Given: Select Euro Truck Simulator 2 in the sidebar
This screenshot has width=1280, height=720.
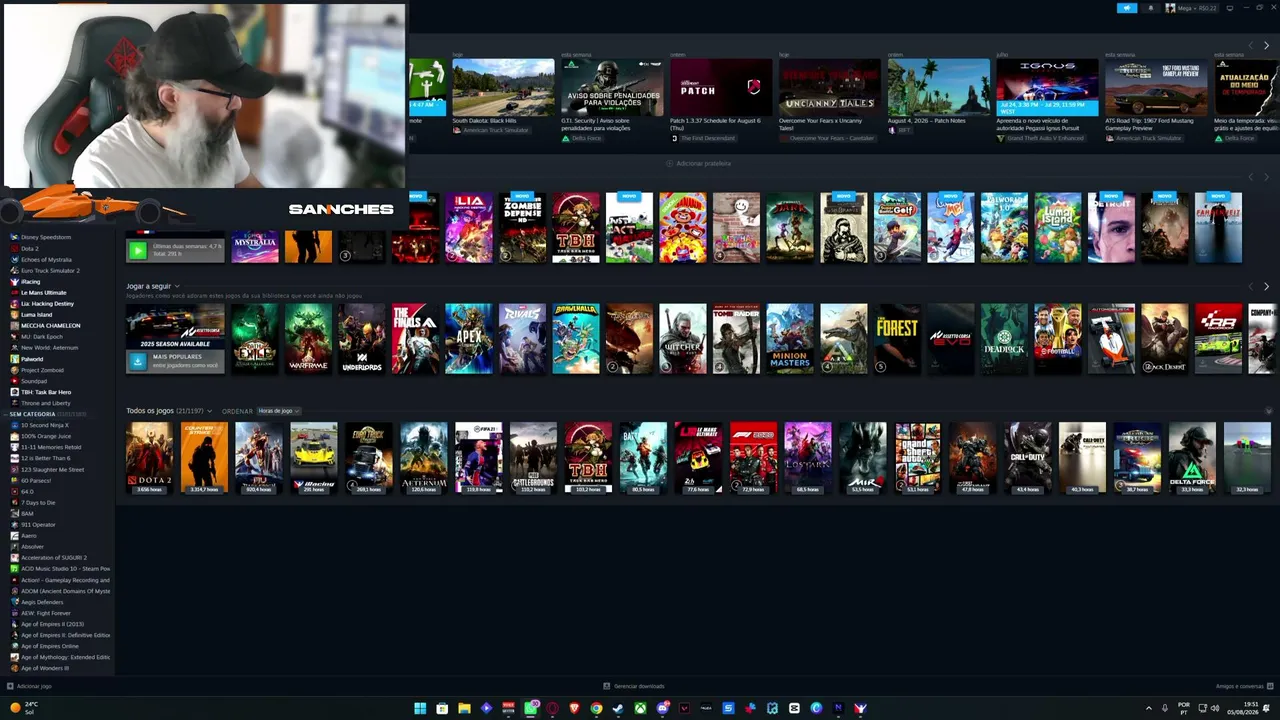Looking at the screenshot, I should pos(50,270).
